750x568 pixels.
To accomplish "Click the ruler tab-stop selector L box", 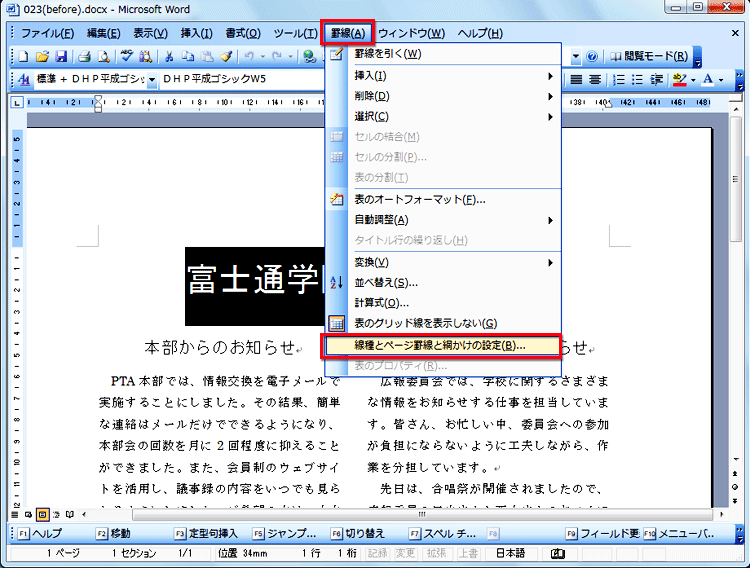I will point(17,102).
